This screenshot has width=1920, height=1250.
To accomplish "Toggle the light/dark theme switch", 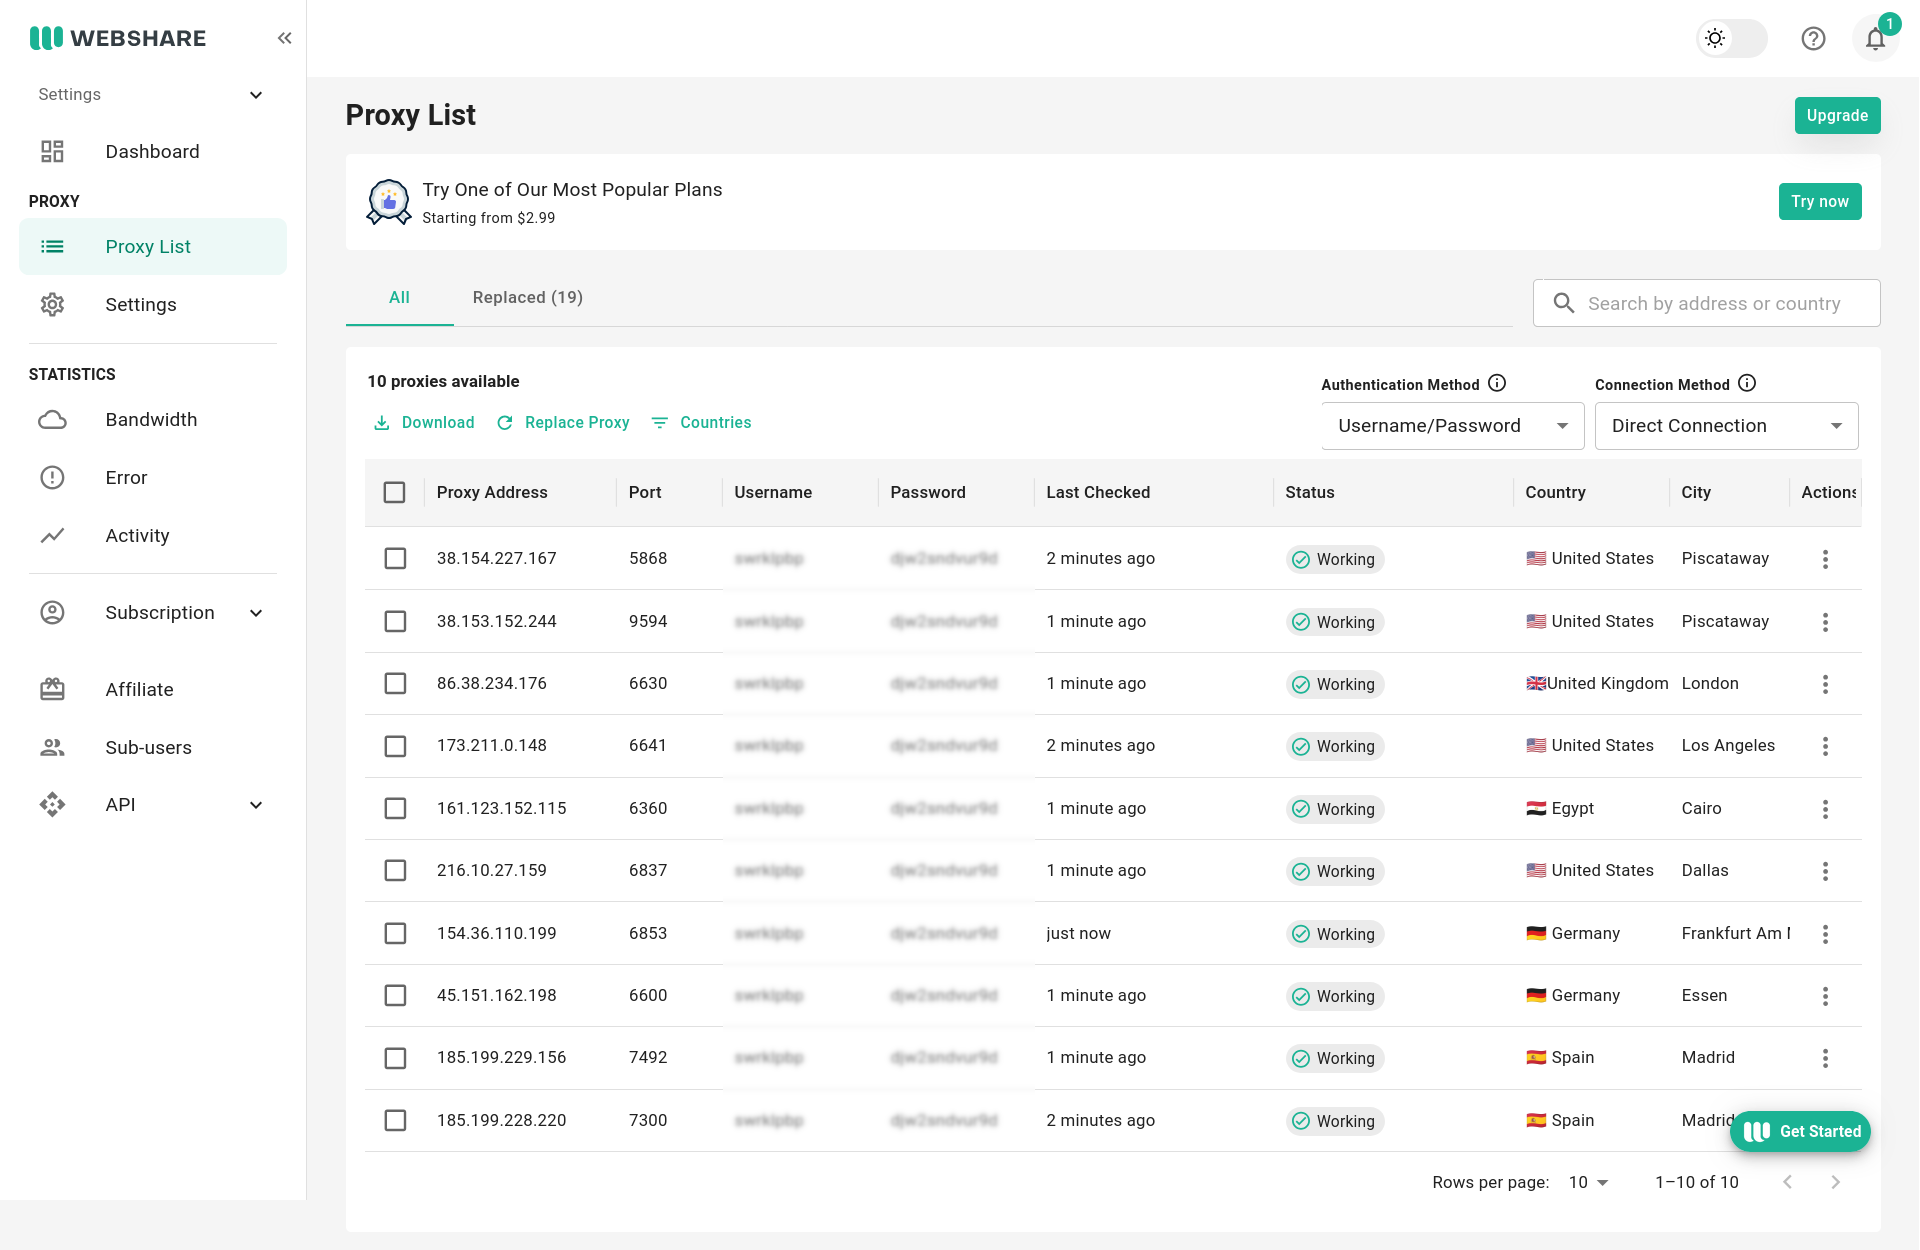I will coord(1731,39).
